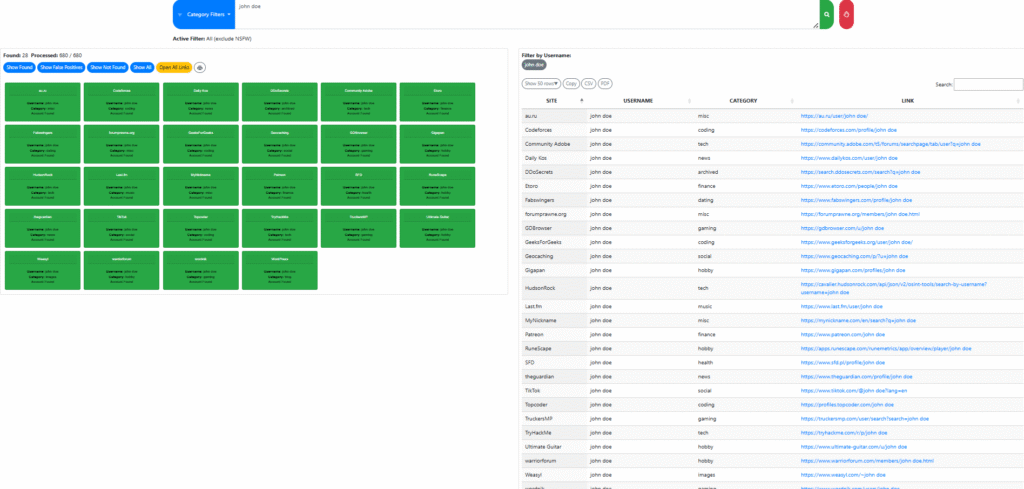Export the table as PDF
This screenshot has height=489, width=1024.
[605, 84]
